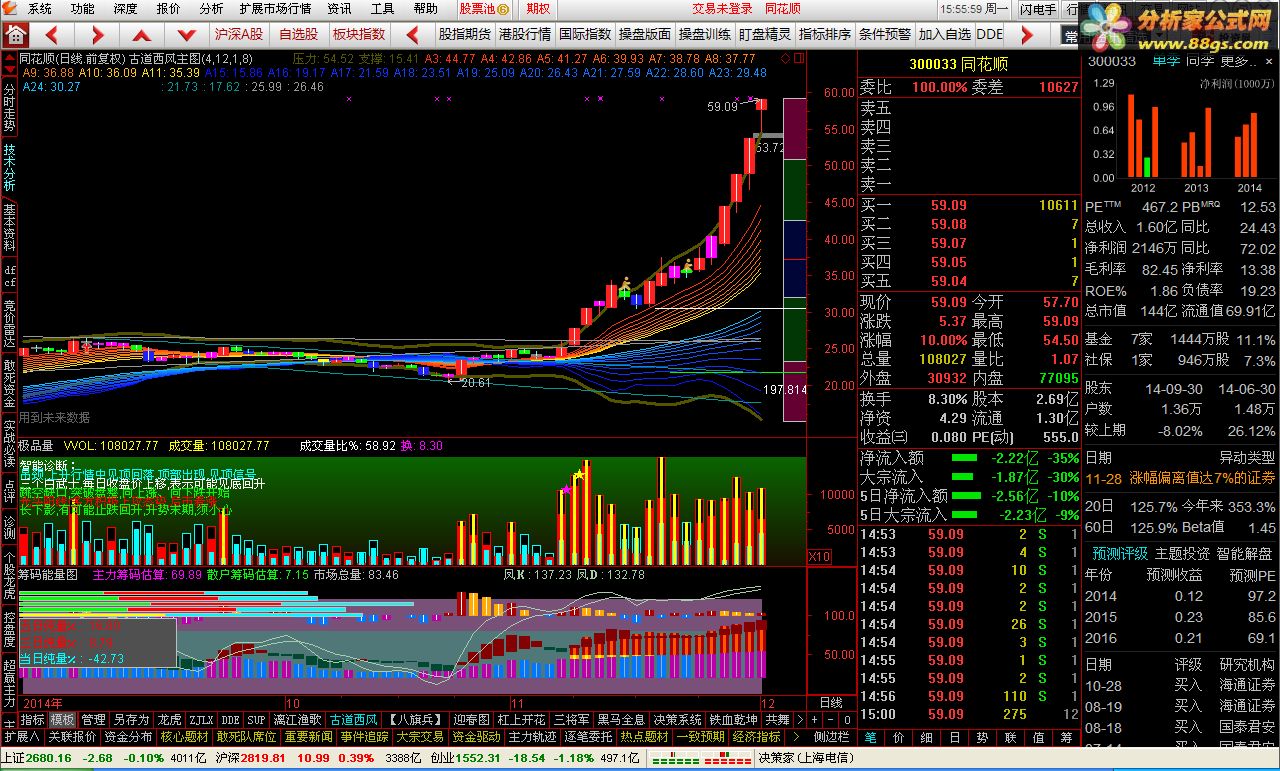Open the 预测评级 panel tab
The image size is (1280, 771).
(1120, 553)
